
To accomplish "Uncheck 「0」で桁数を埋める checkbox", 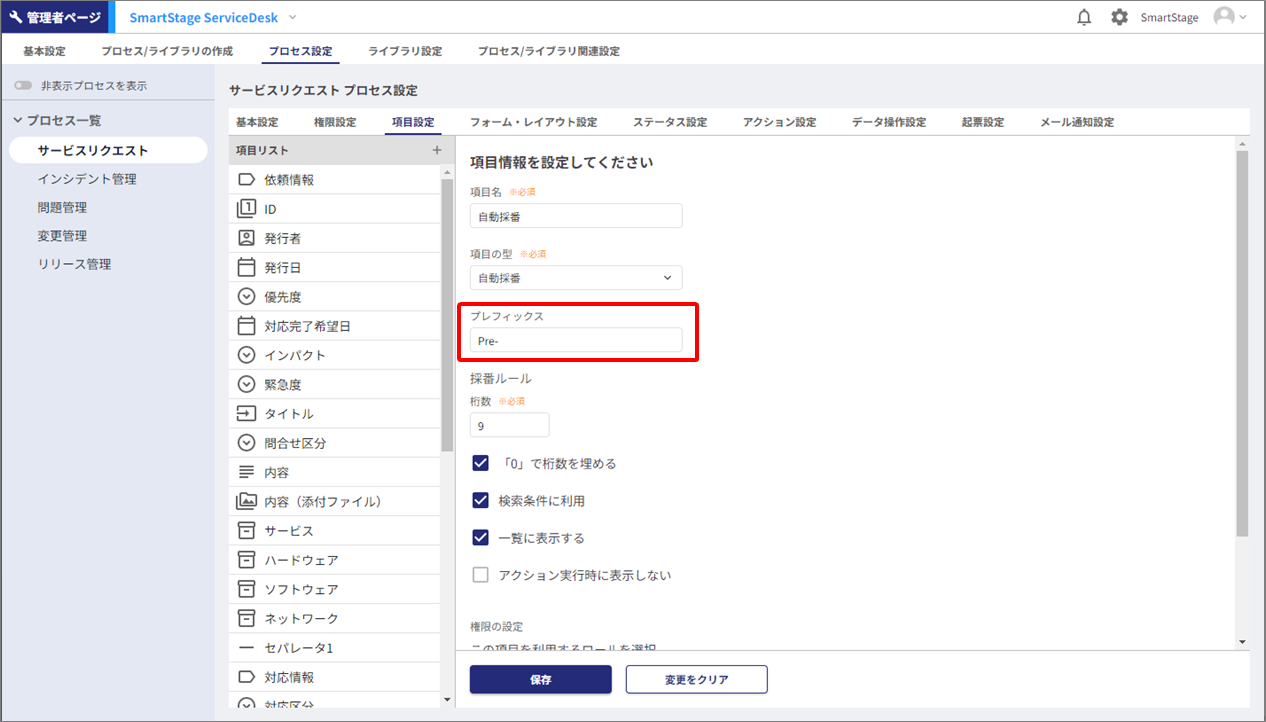I will pos(481,463).
